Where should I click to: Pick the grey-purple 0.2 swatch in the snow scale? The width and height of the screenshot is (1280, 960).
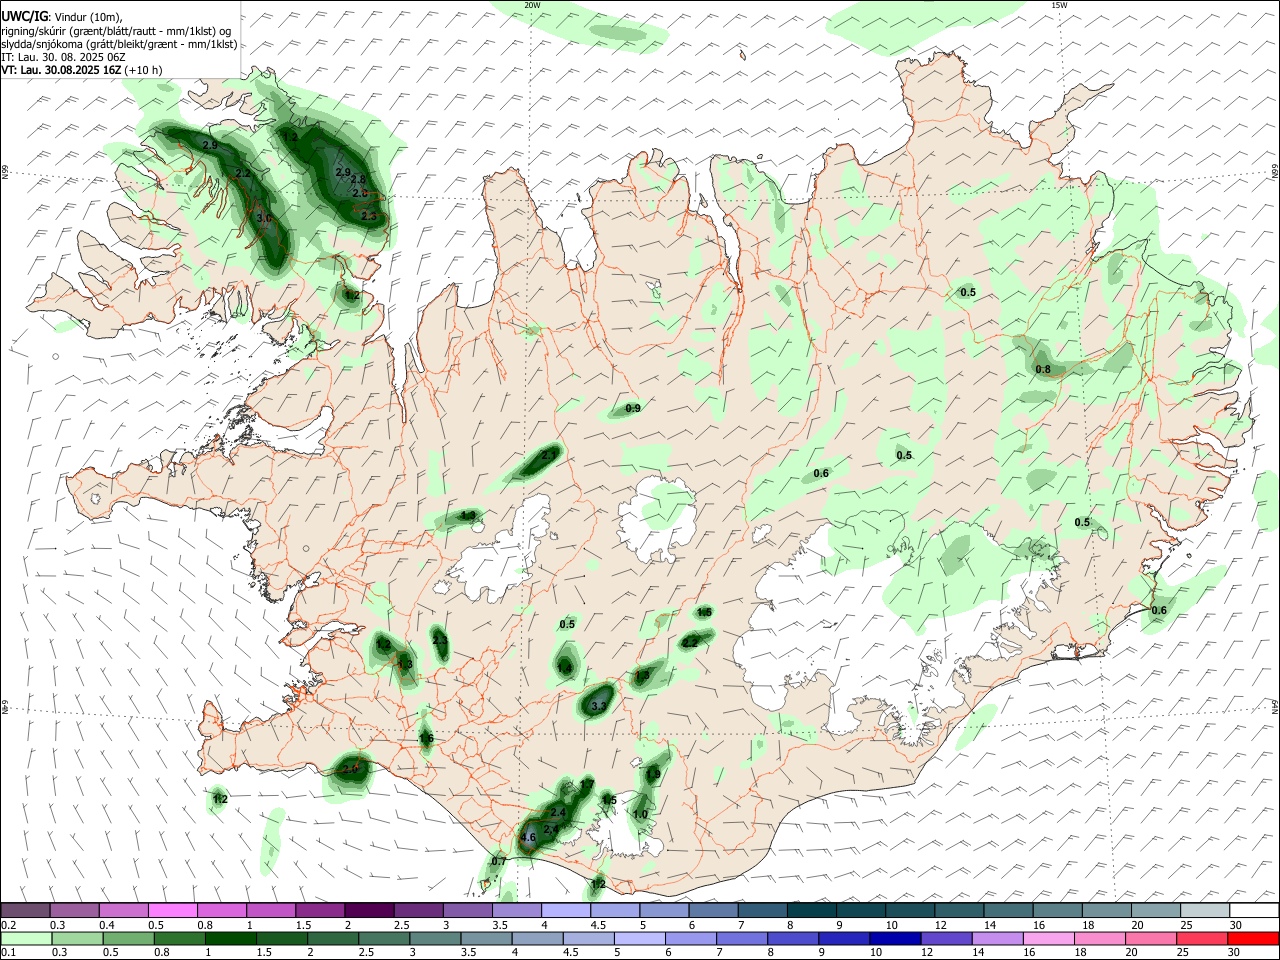coord(25,910)
